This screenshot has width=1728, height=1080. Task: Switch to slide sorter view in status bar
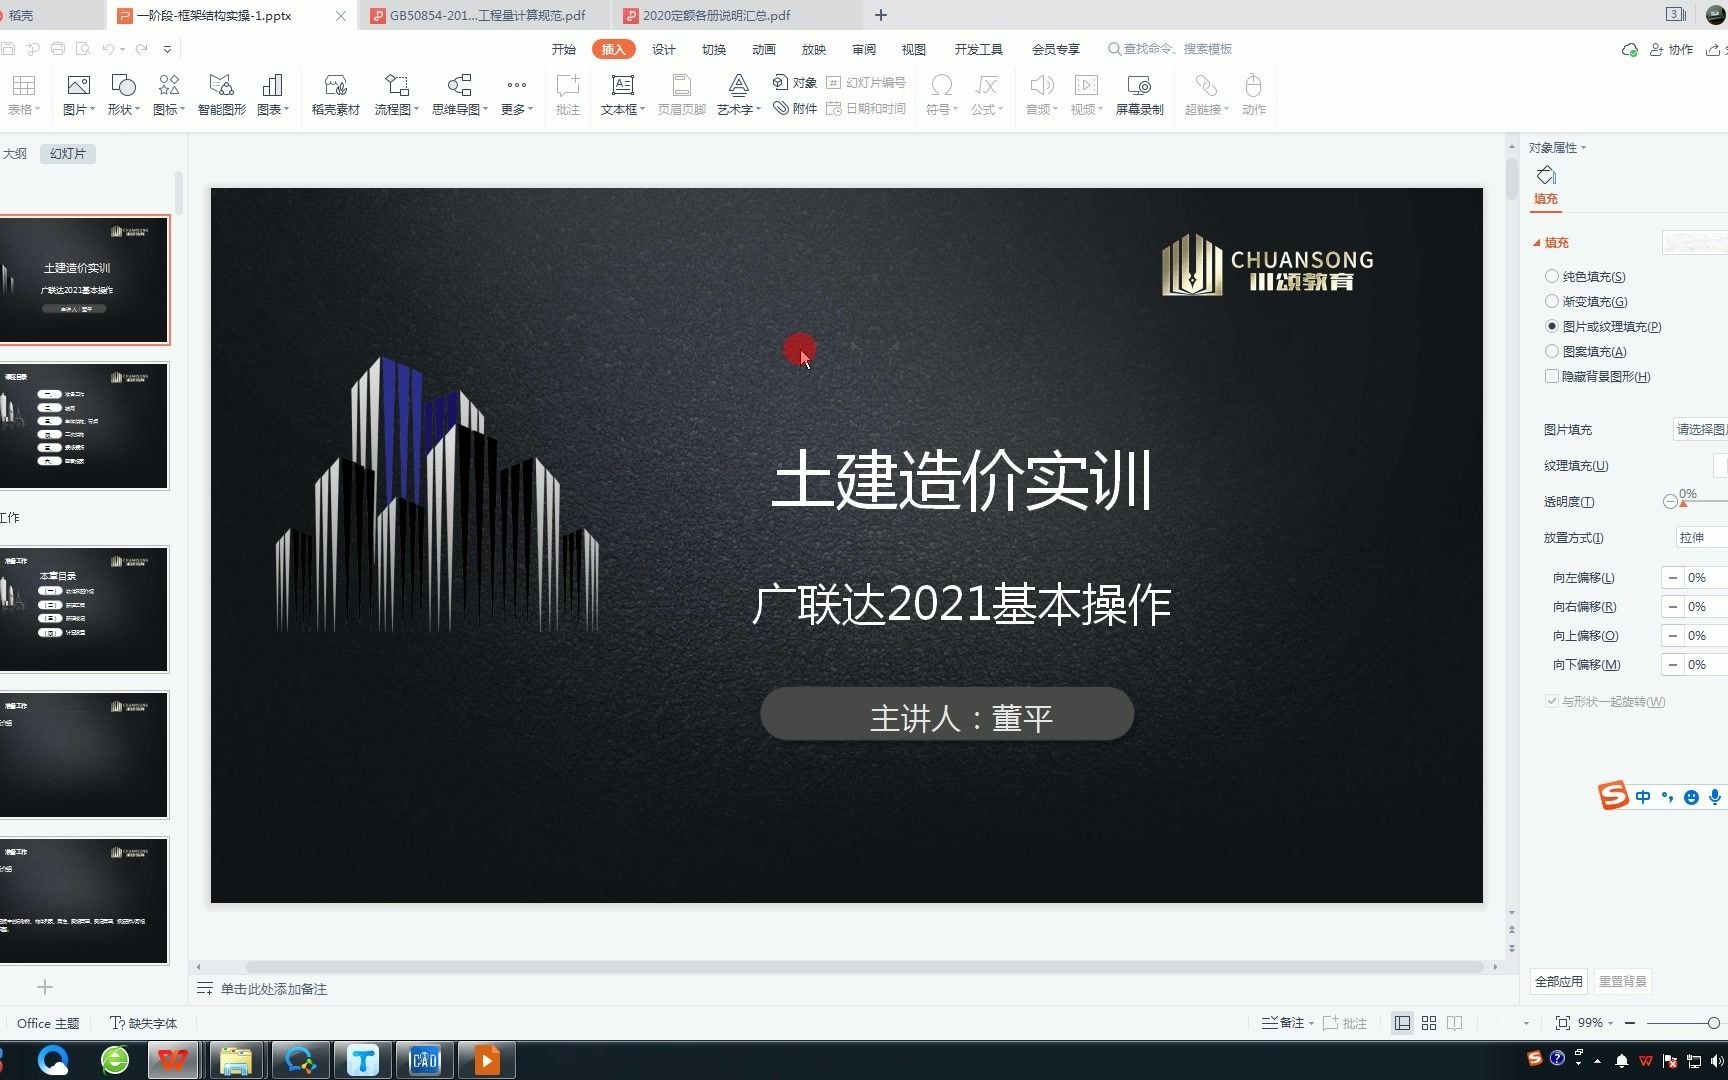tap(1429, 1023)
